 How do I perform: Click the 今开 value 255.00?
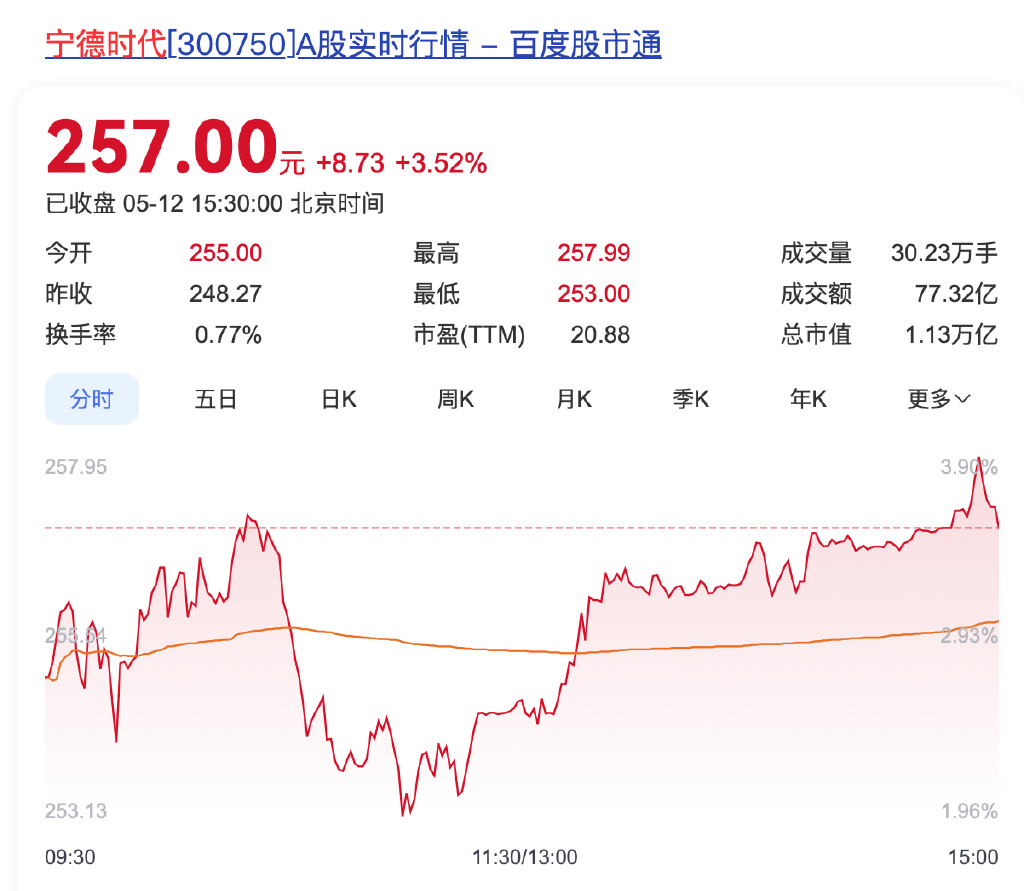pyautogui.click(x=225, y=253)
